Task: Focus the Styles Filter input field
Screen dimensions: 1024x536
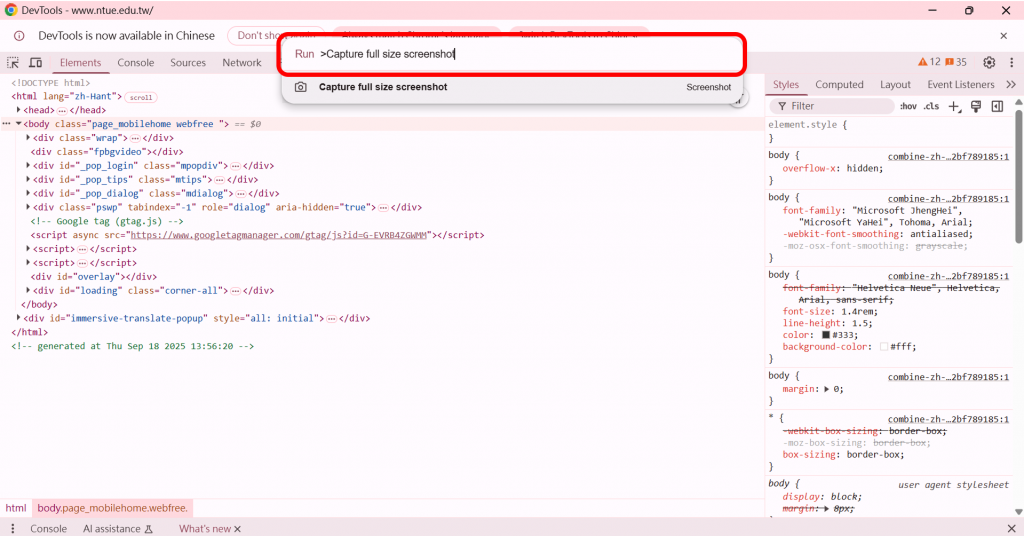Action: (833, 106)
